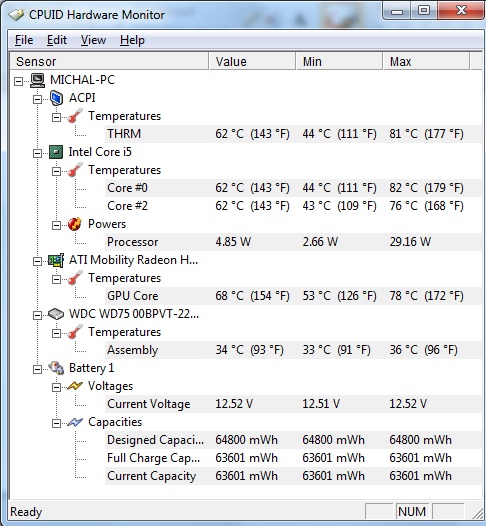The height and width of the screenshot is (526, 486).
Task: Click the ACPI monitor icon
Action: click(56, 98)
